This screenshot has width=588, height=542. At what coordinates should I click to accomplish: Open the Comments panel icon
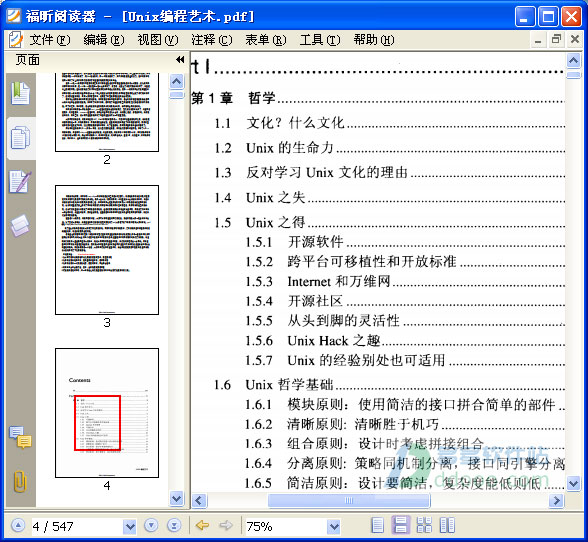[20, 437]
